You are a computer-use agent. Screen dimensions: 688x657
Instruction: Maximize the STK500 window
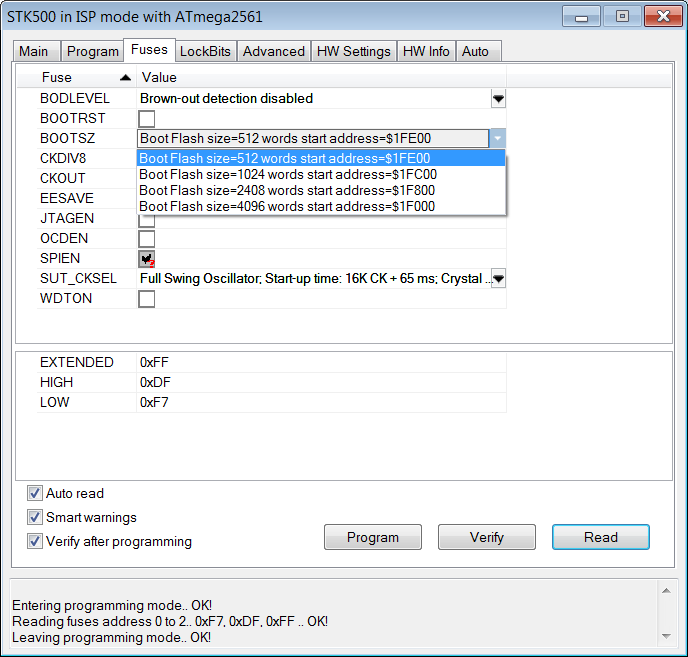point(622,17)
